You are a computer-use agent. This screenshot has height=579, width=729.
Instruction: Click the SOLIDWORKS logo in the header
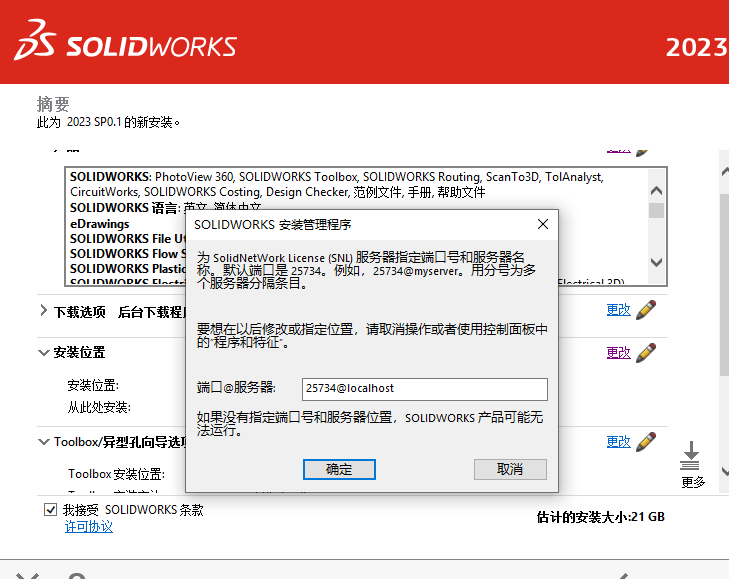coord(126,40)
